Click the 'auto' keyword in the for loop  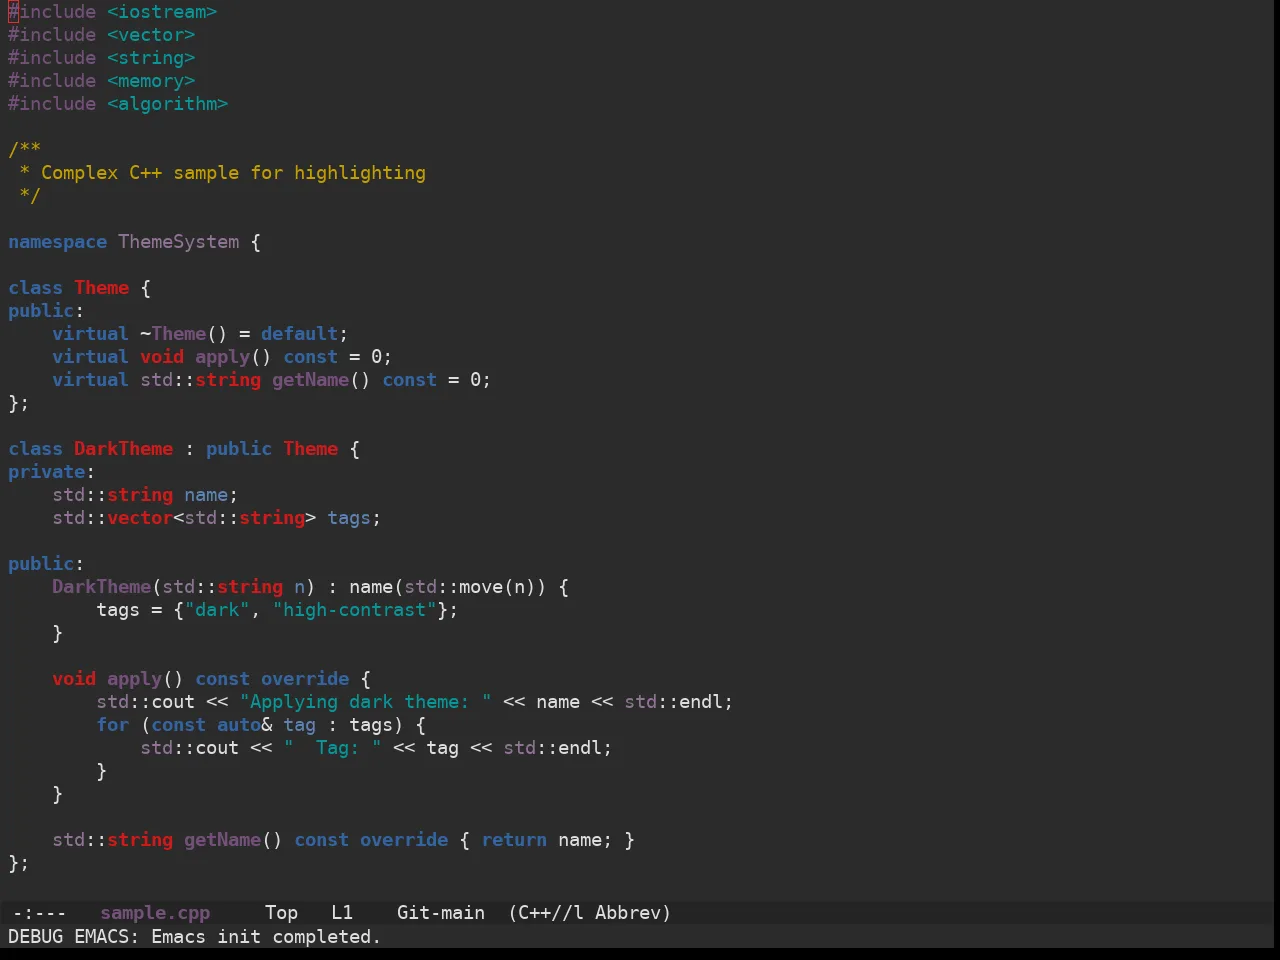click(x=239, y=725)
